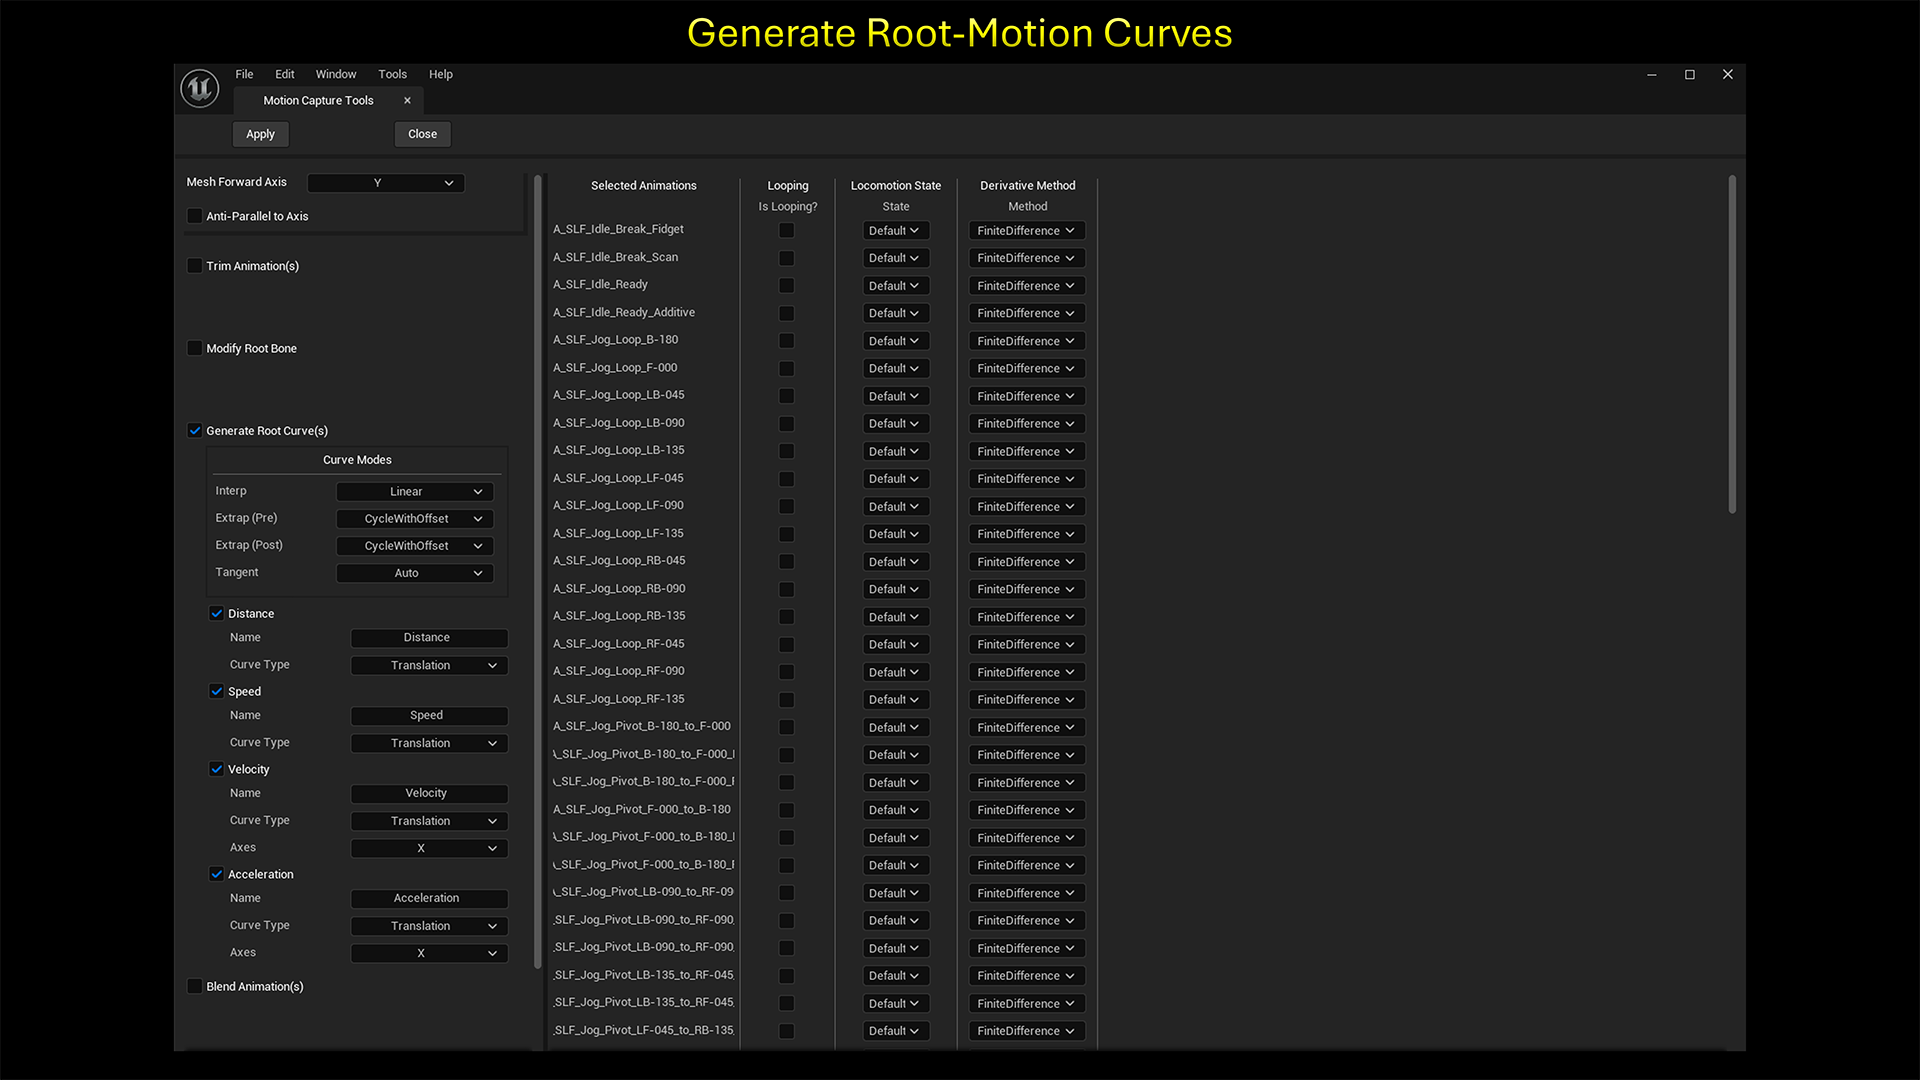The image size is (1920, 1080).
Task: Uncheck the Acceleration curve option
Action: click(x=216, y=873)
